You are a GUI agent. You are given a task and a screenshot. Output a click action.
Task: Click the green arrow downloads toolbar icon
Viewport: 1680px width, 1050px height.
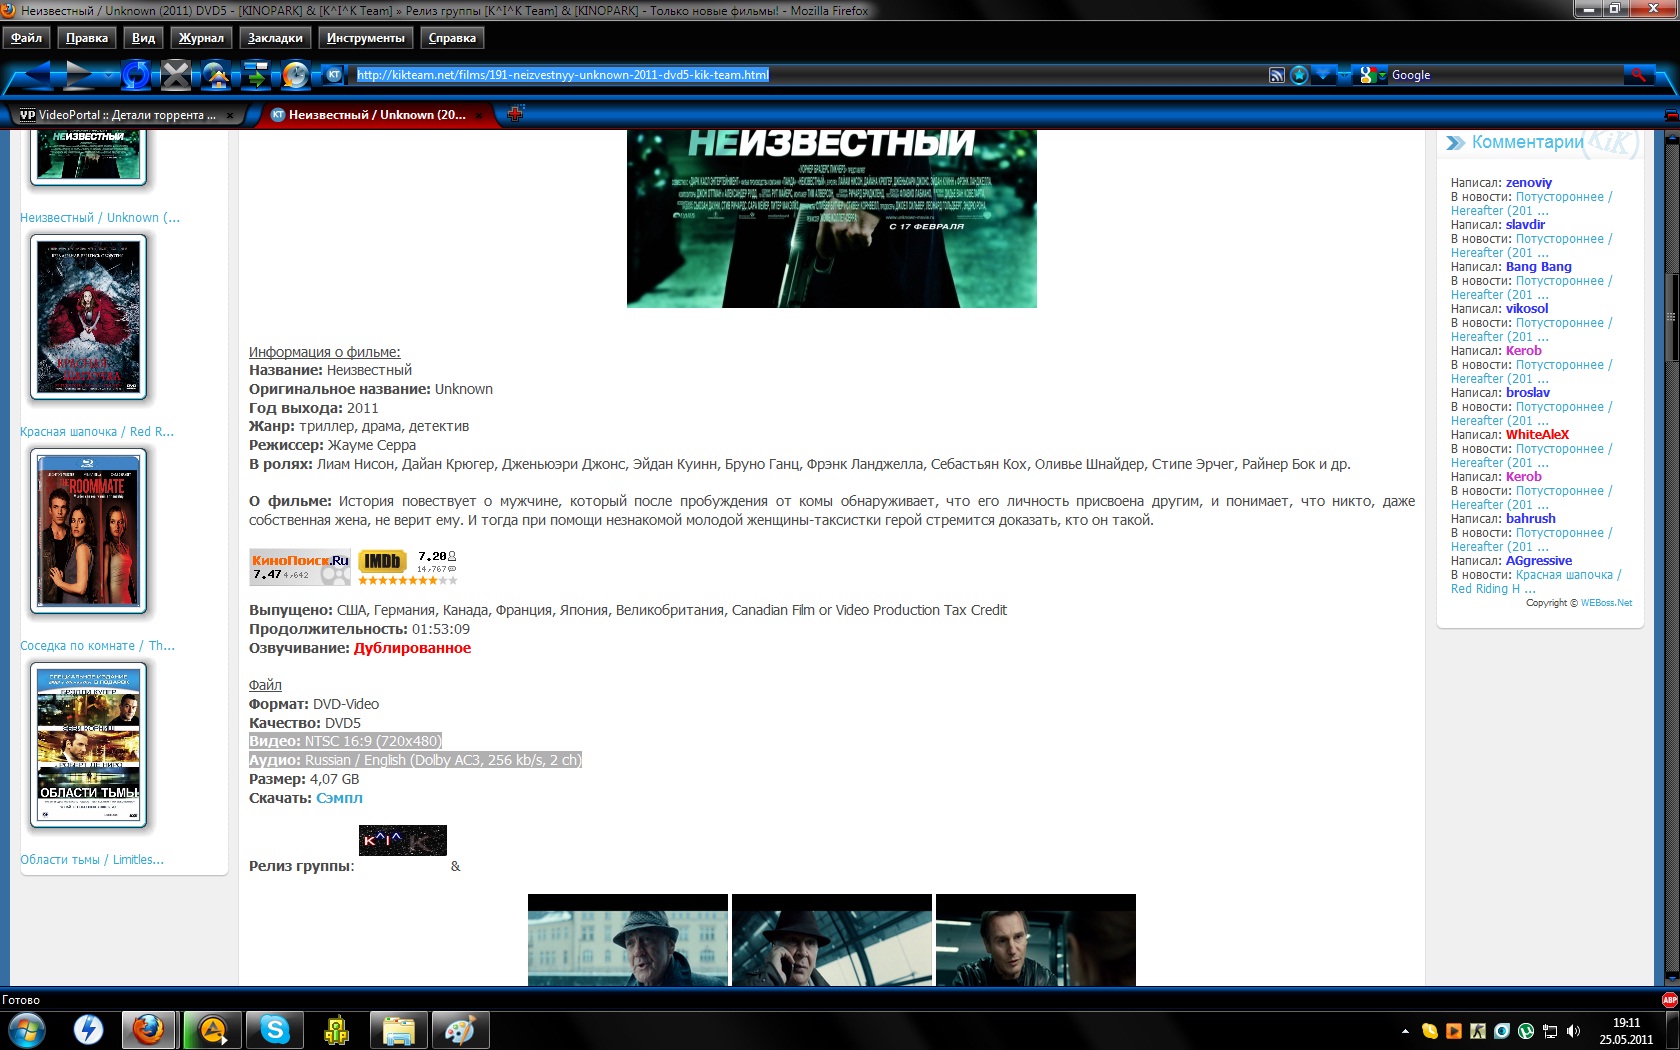tap(256, 74)
